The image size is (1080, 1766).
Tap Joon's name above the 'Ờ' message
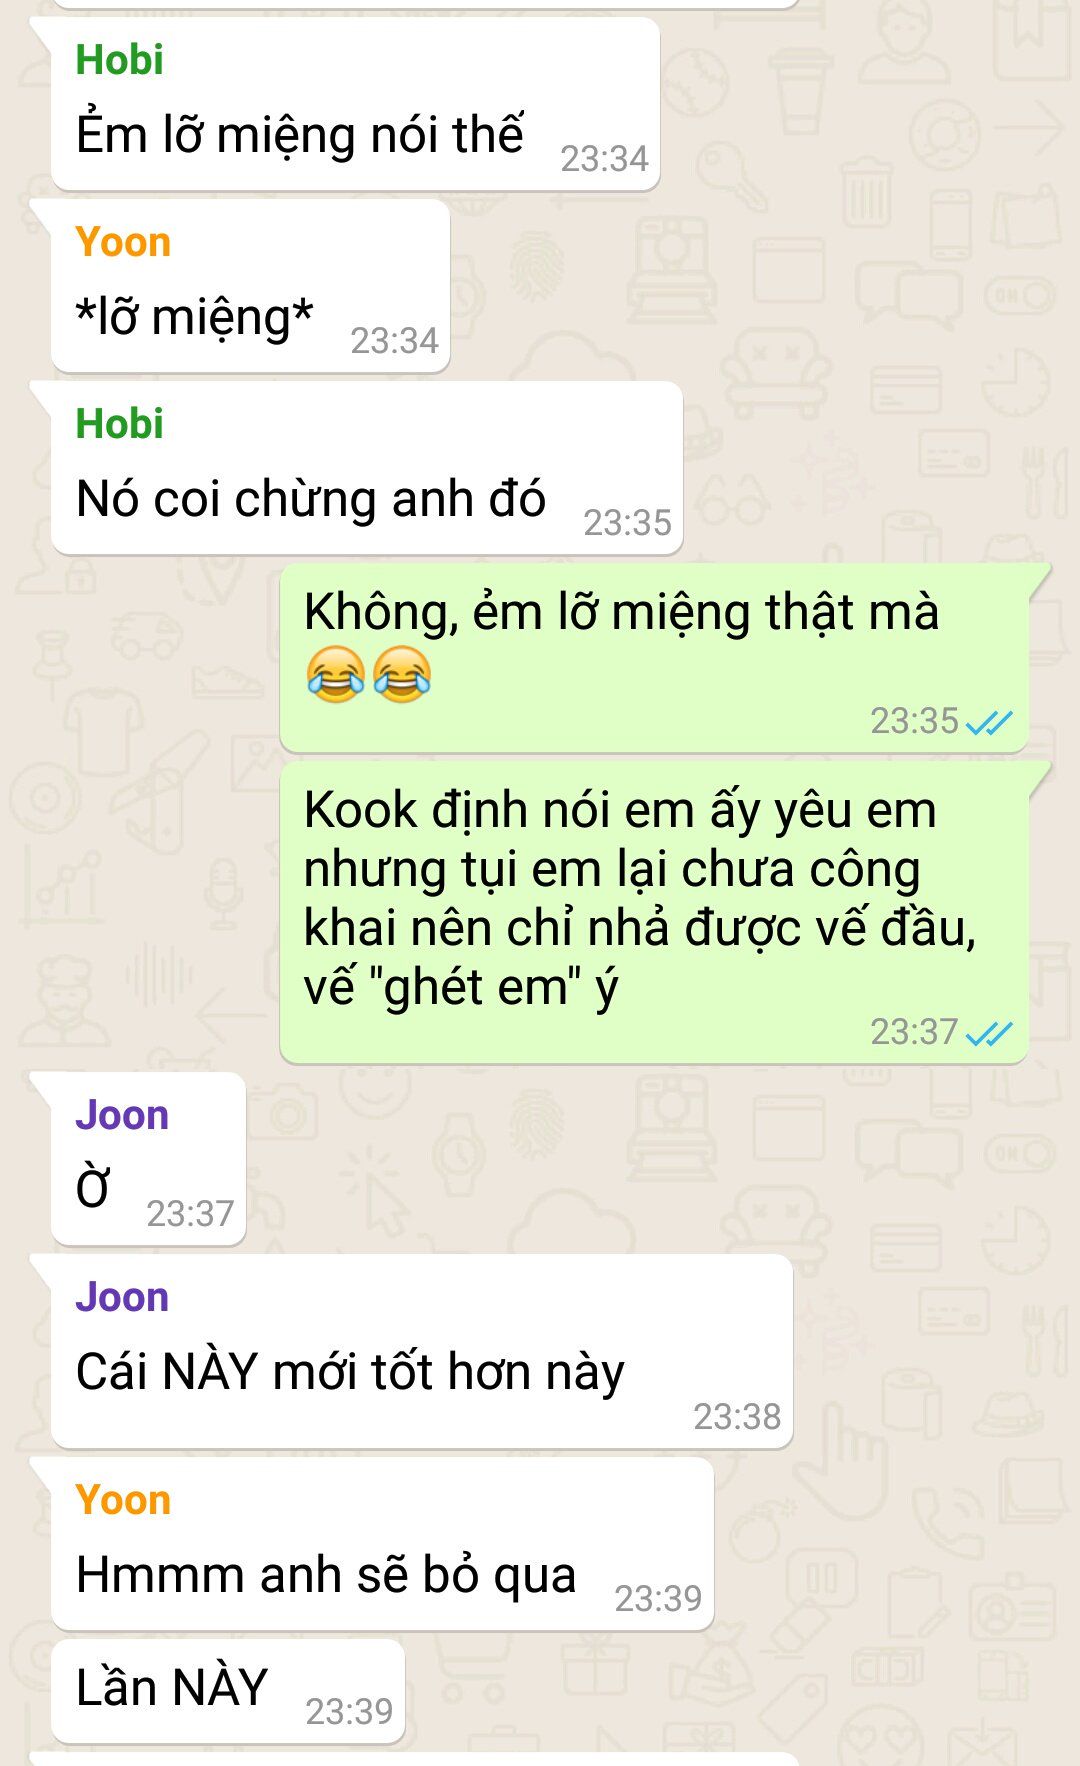[x=122, y=1115]
